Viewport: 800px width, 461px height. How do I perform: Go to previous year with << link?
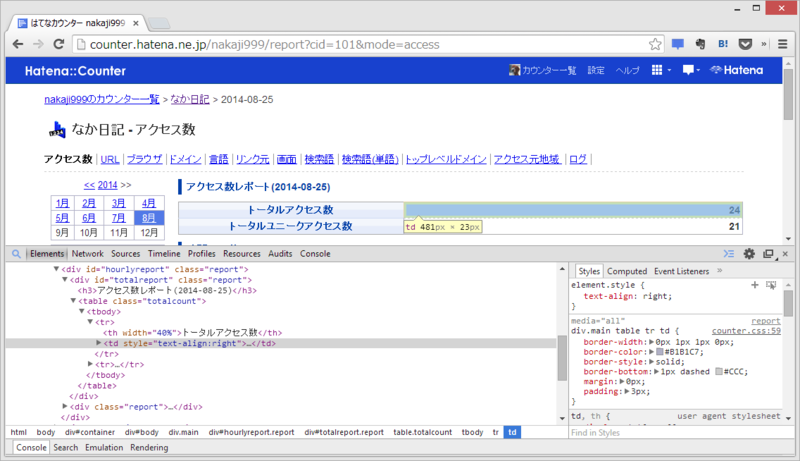[89, 185]
